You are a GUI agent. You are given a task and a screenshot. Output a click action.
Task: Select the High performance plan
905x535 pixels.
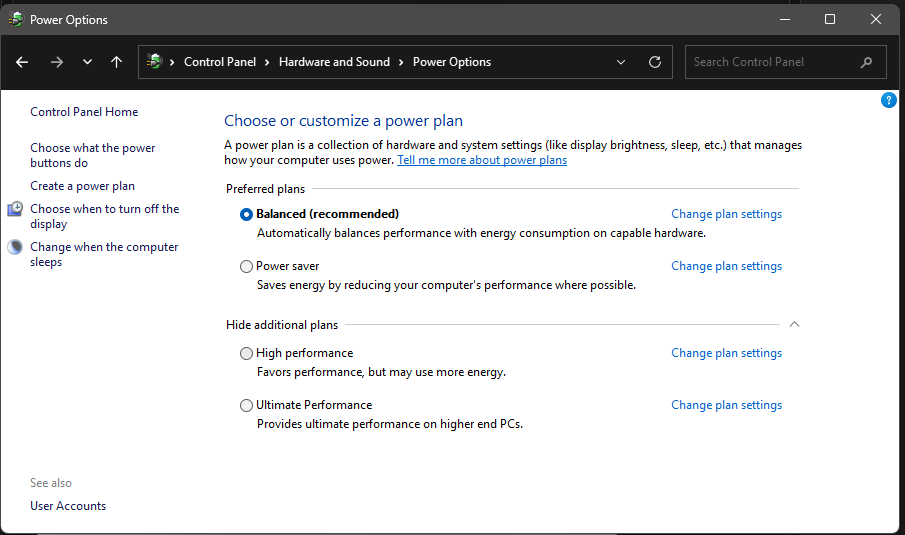click(247, 353)
